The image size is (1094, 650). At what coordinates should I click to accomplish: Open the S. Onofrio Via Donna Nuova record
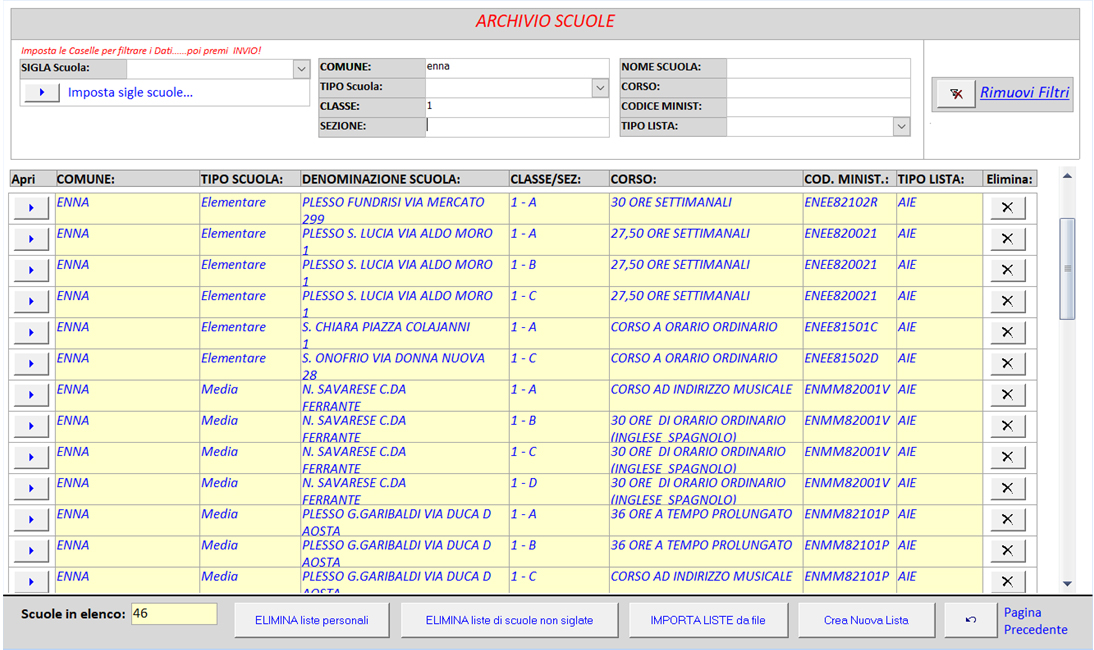pos(31,363)
